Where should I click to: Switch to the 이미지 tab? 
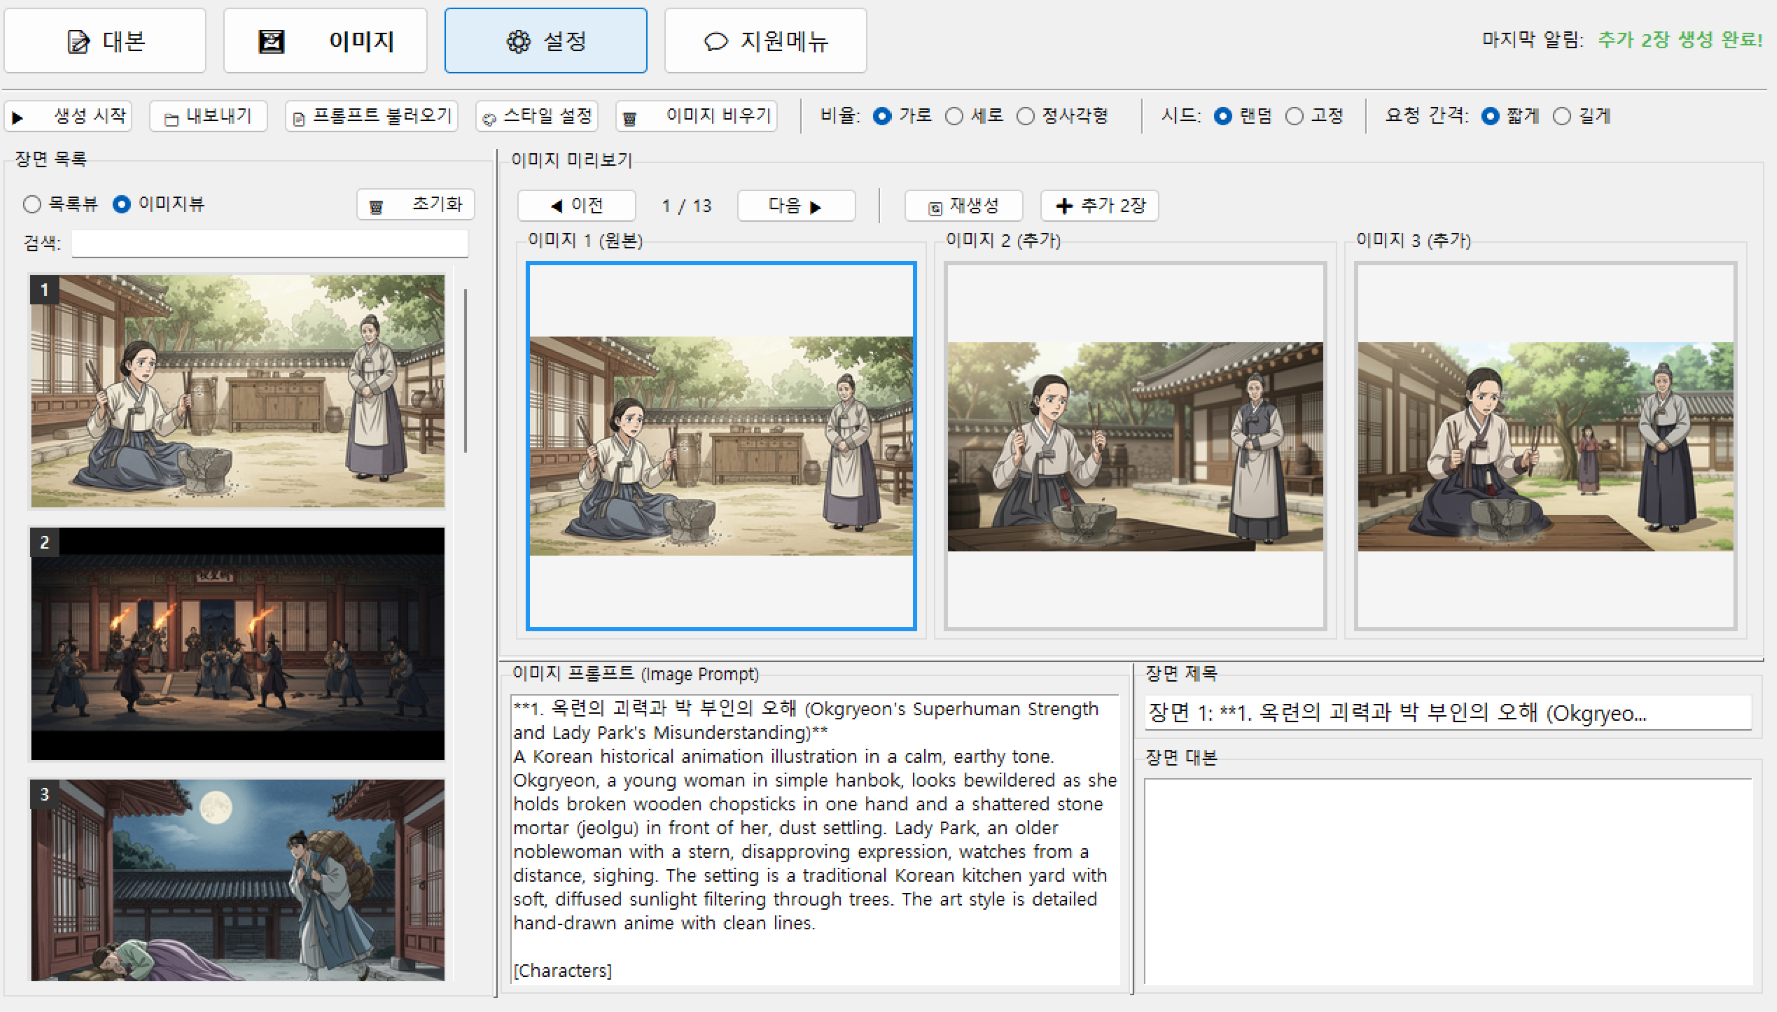click(x=325, y=41)
